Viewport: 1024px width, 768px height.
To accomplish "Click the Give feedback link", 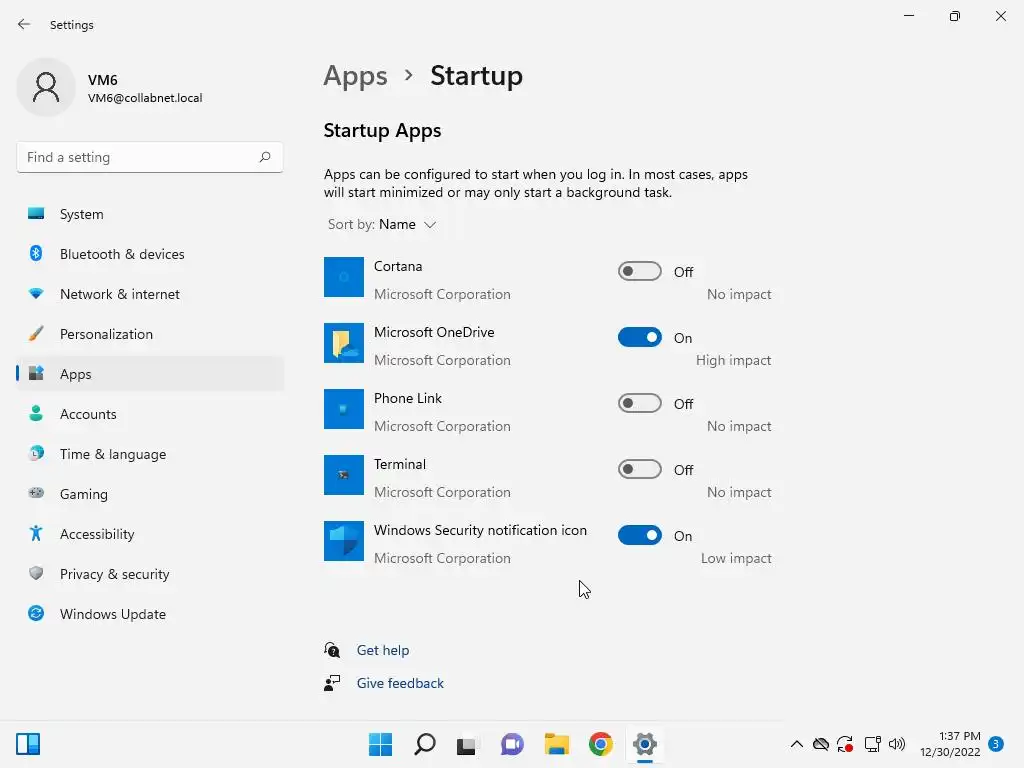I will (400, 683).
